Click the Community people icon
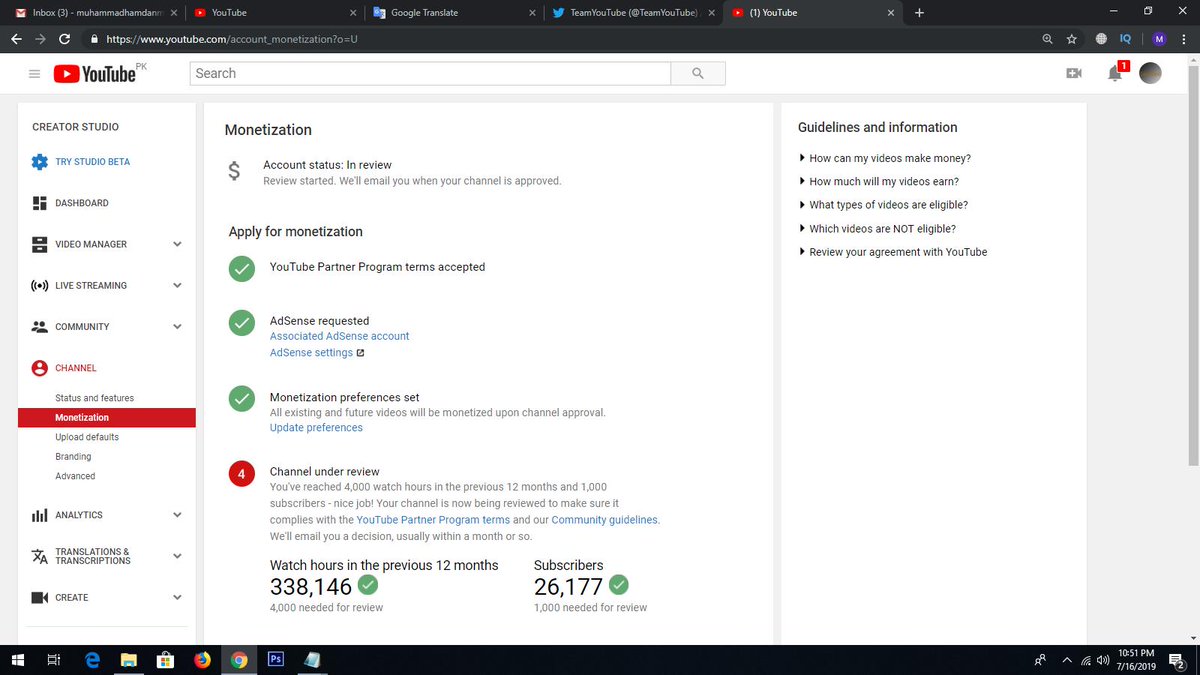The image size is (1200, 675). pyautogui.click(x=40, y=327)
